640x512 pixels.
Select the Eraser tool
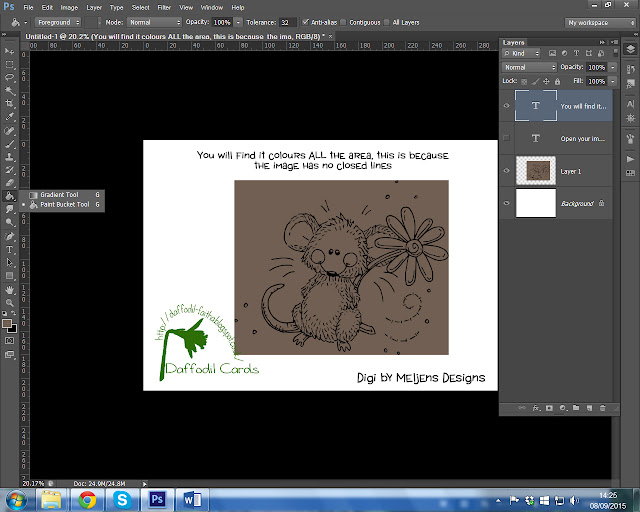coord(9,183)
